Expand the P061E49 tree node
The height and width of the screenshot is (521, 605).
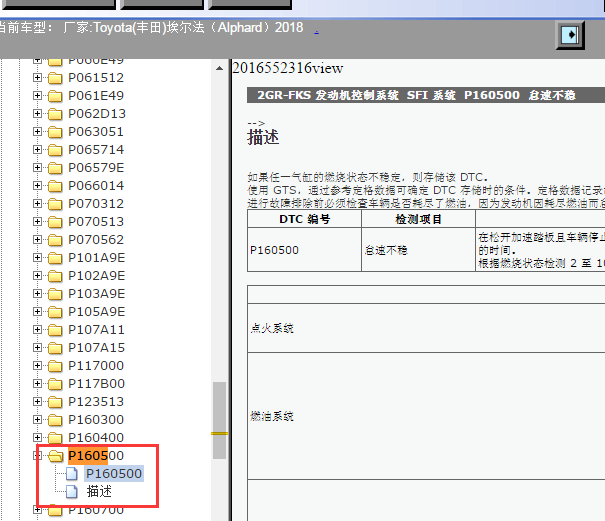click(x=37, y=95)
